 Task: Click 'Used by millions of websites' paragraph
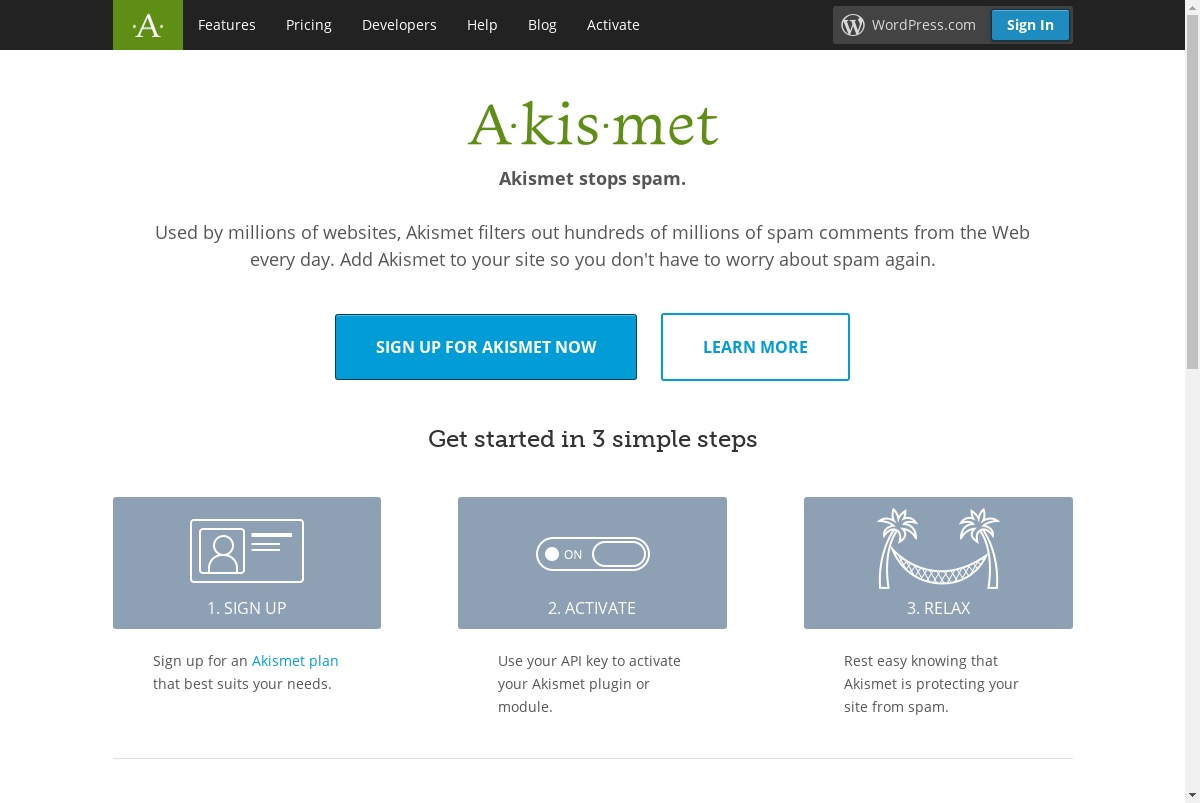tap(593, 246)
